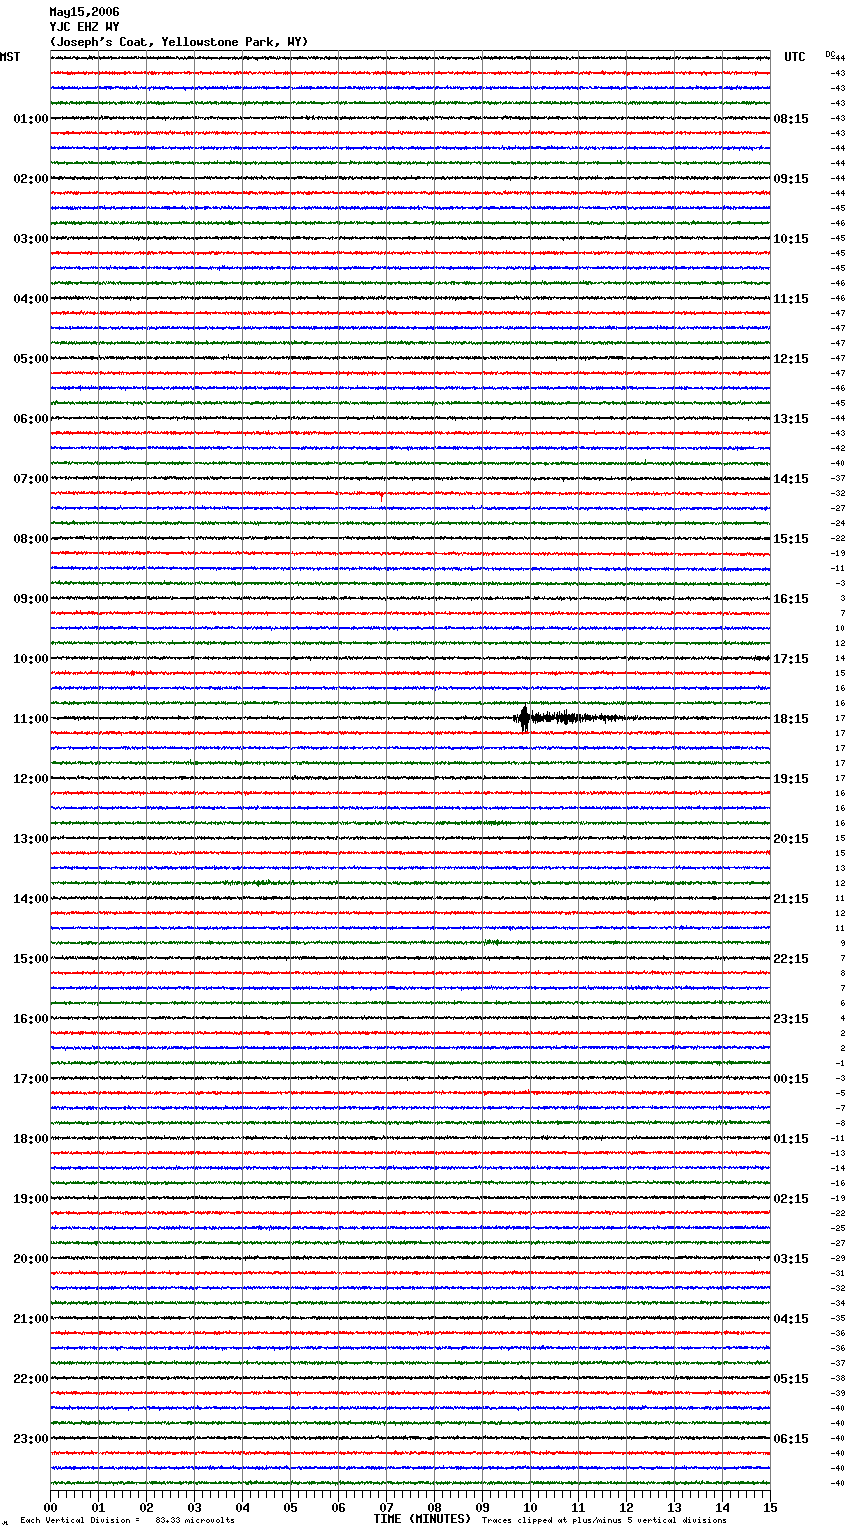Click the 08:15 UTC time label
The height and width of the screenshot is (1534, 850).
click(791, 119)
